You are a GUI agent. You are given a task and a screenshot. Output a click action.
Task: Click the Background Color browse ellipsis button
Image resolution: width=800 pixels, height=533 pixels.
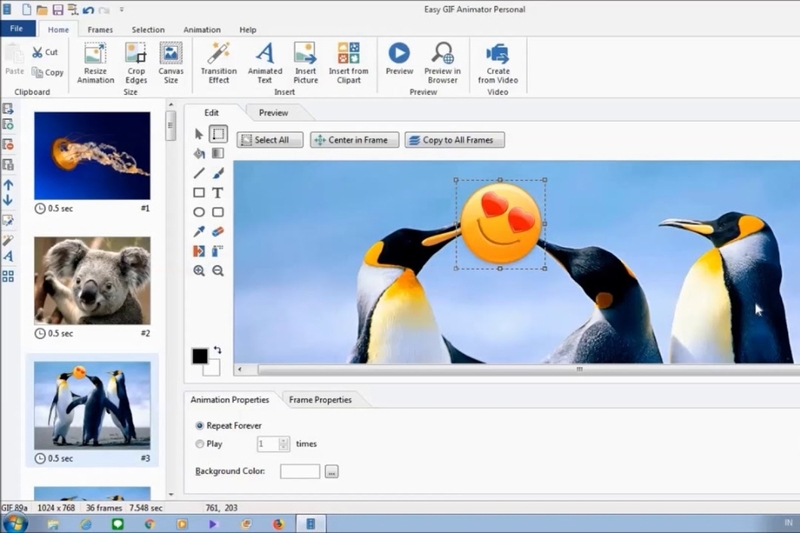[x=332, y=472]
